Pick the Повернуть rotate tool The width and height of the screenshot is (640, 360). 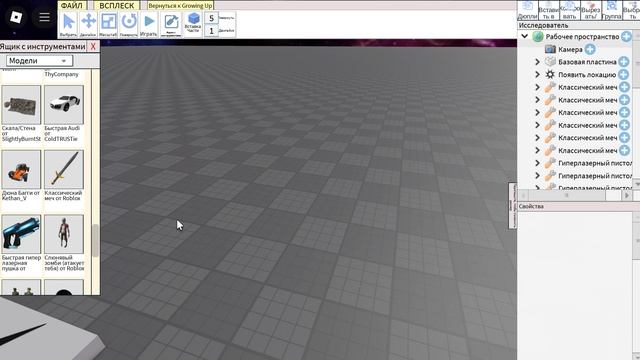pos(129,24)
